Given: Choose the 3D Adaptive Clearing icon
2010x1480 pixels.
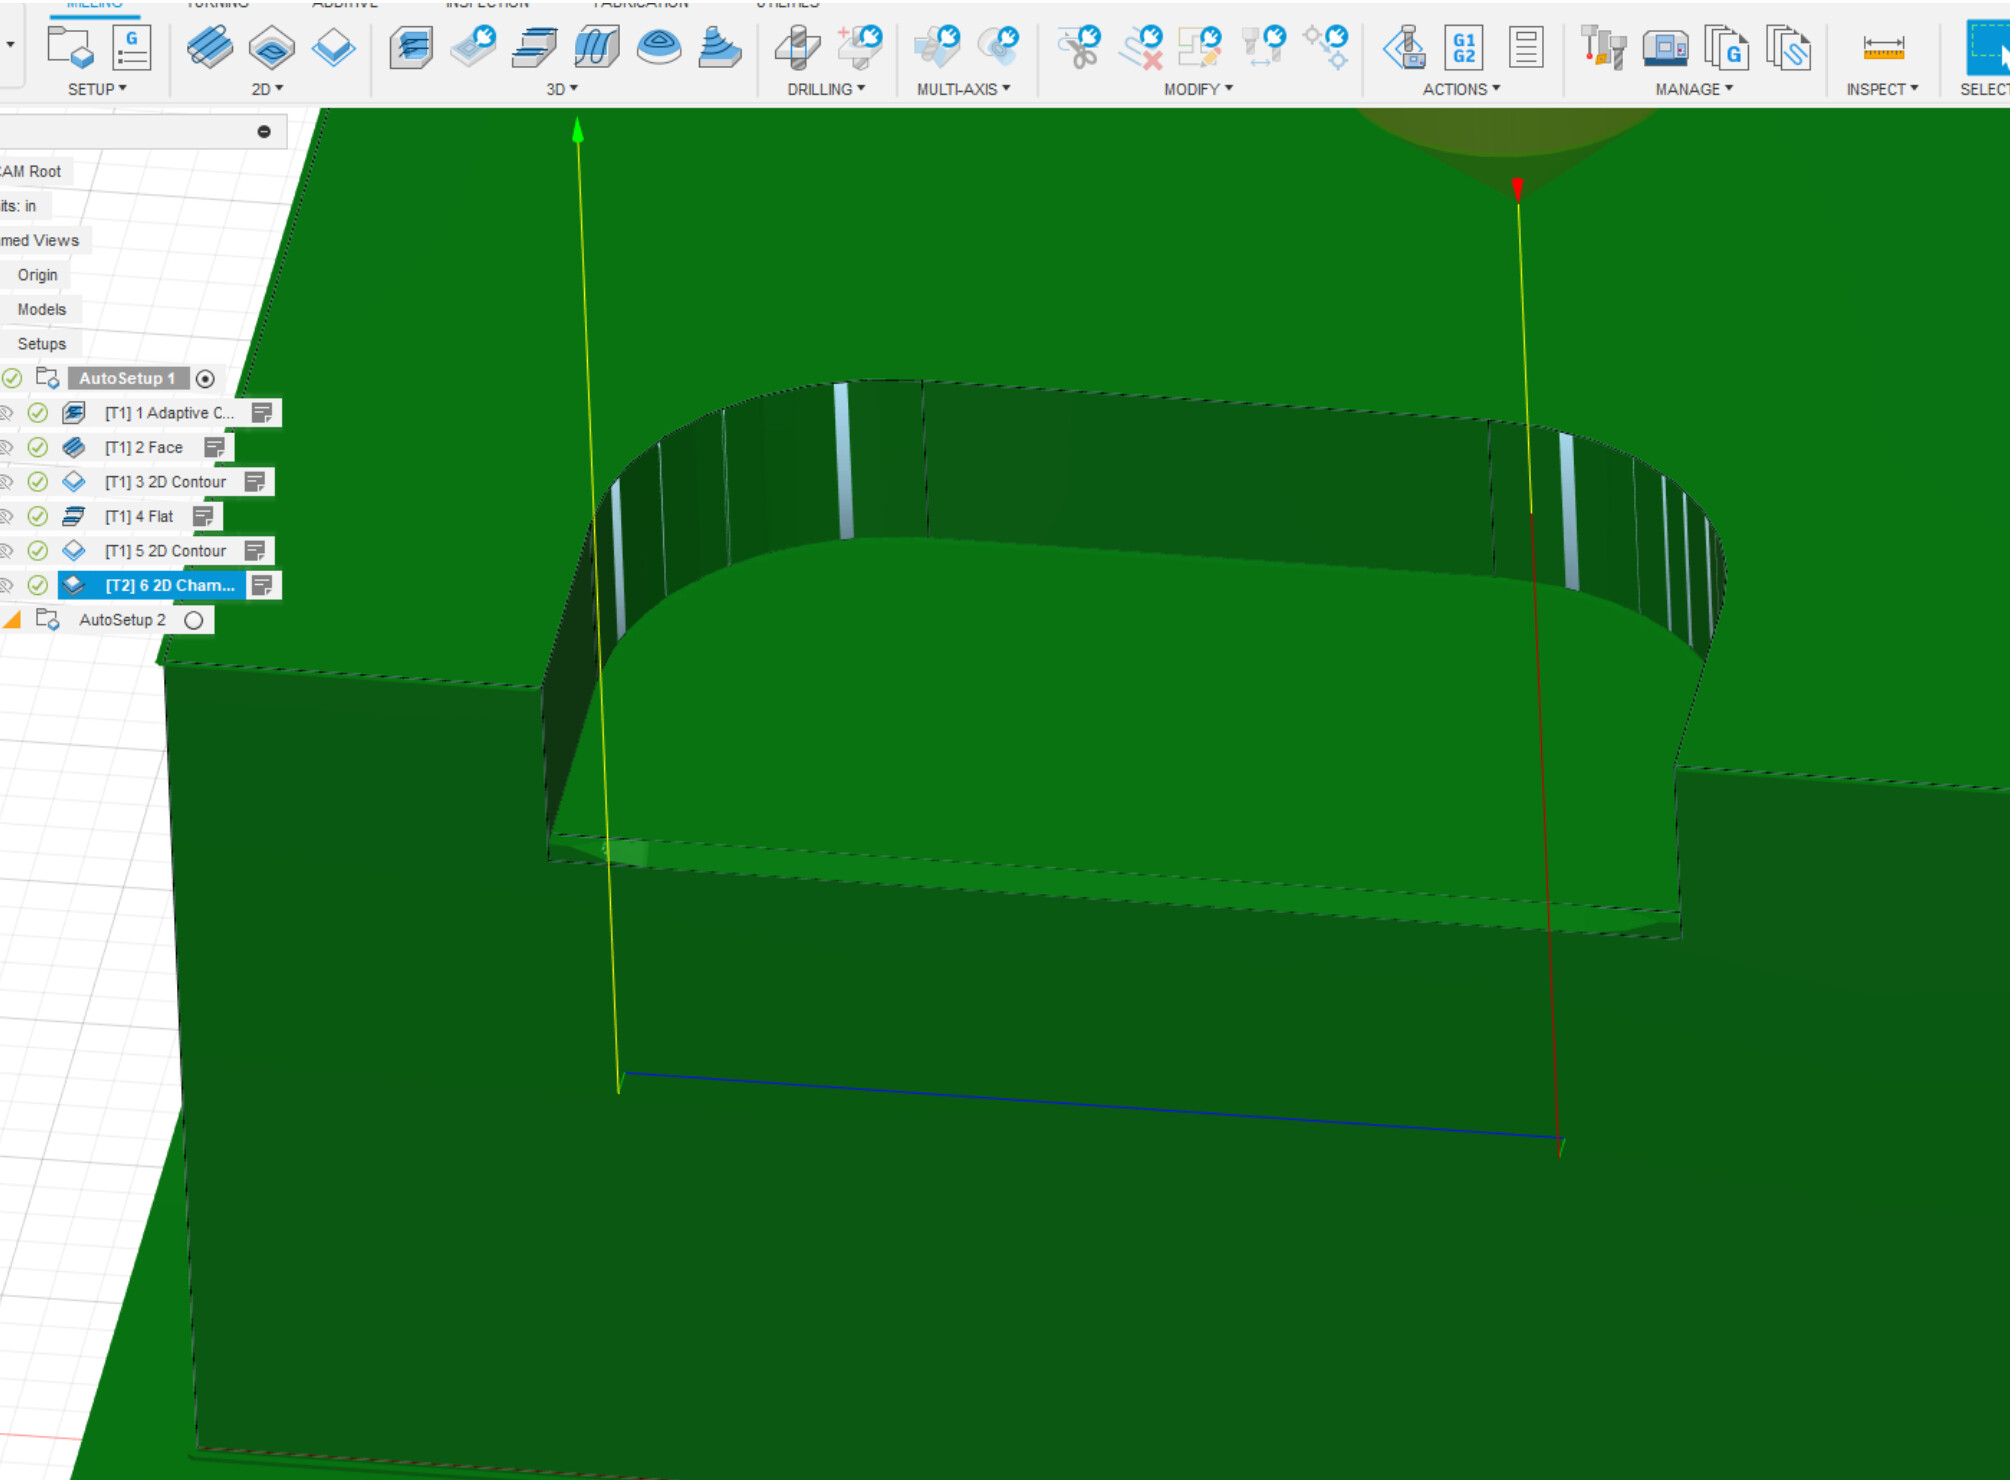Looking at the screenshot, I should click(x=411, y=47).
